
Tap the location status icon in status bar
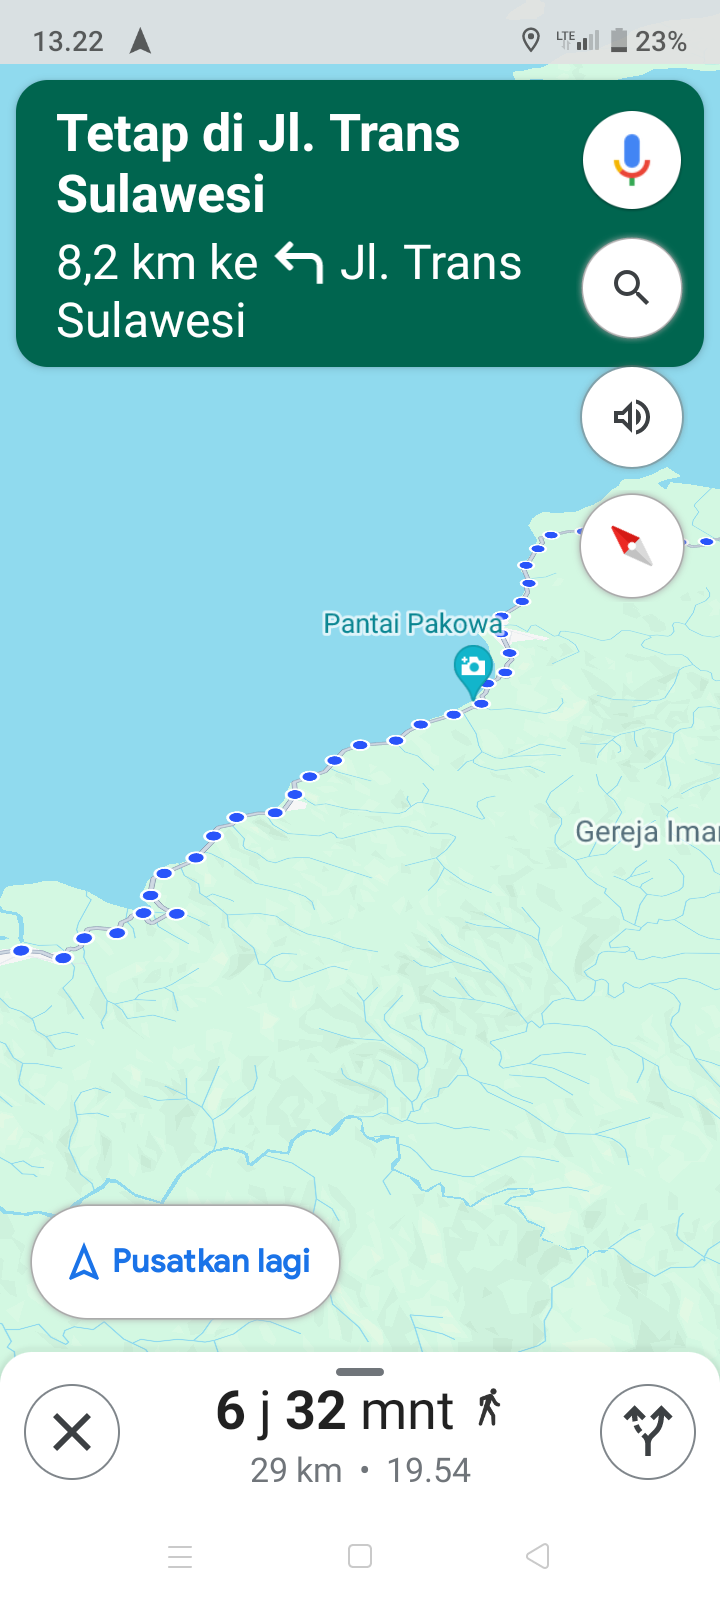531,40
